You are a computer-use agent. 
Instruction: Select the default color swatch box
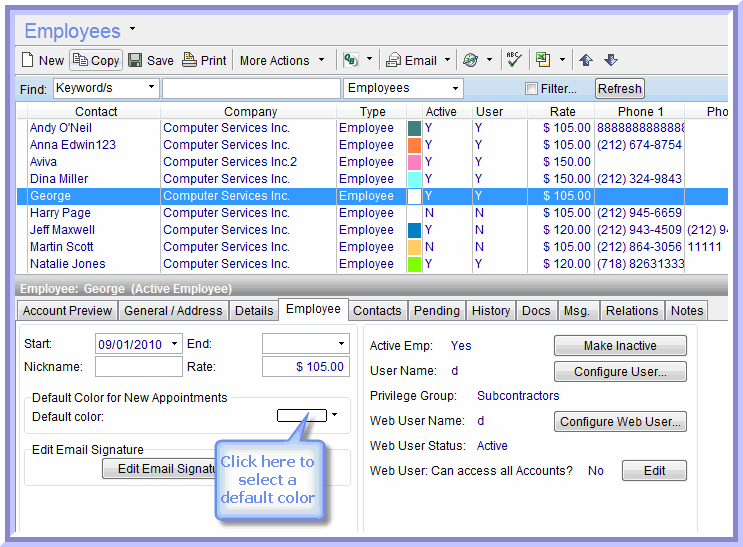point(302,415)
